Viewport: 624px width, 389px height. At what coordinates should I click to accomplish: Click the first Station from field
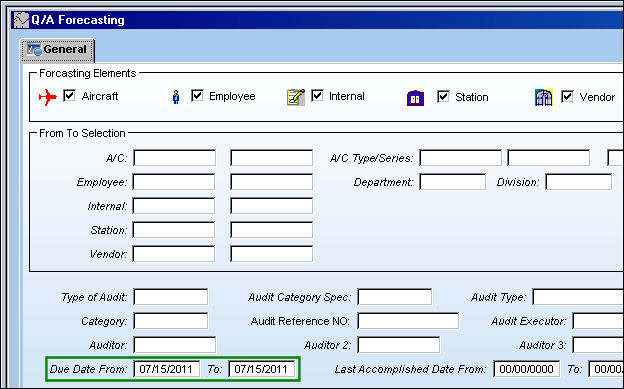[x=174, y=230]
